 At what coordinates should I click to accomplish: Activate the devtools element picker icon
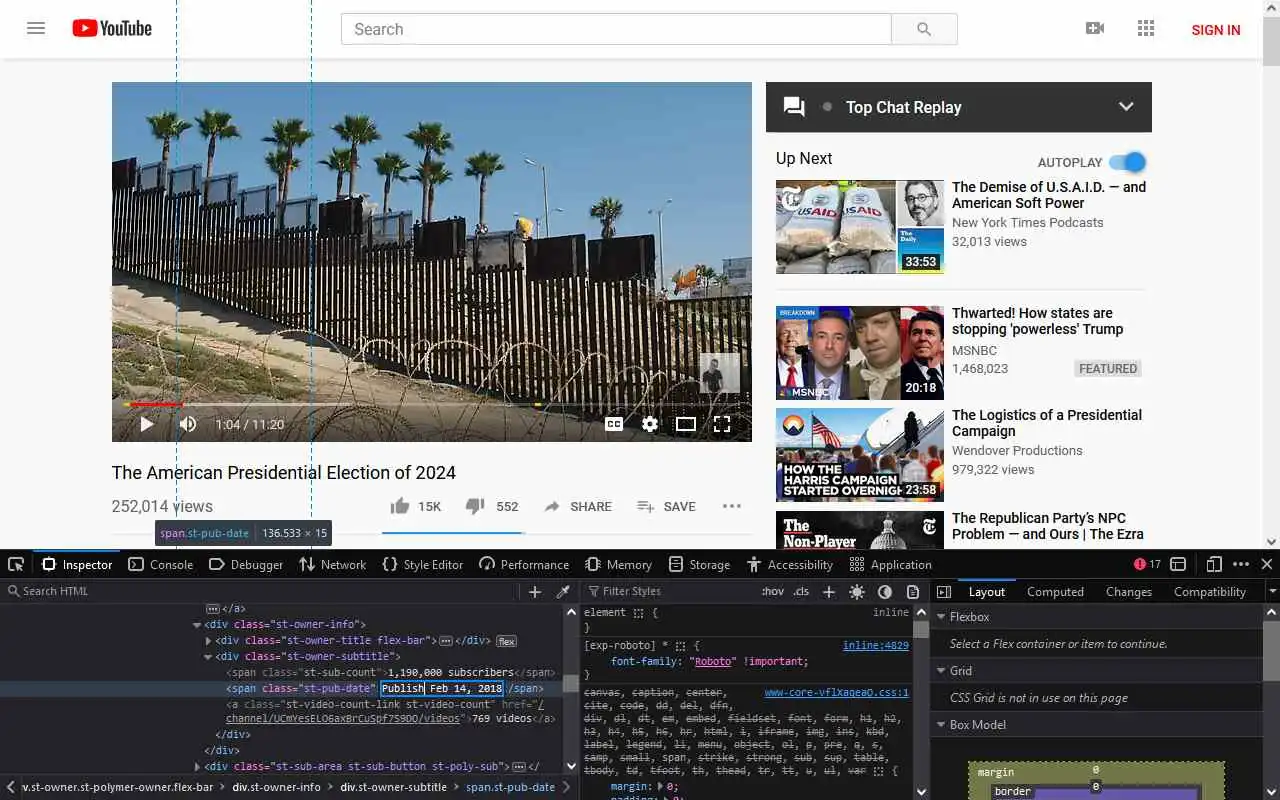[15, 564]
